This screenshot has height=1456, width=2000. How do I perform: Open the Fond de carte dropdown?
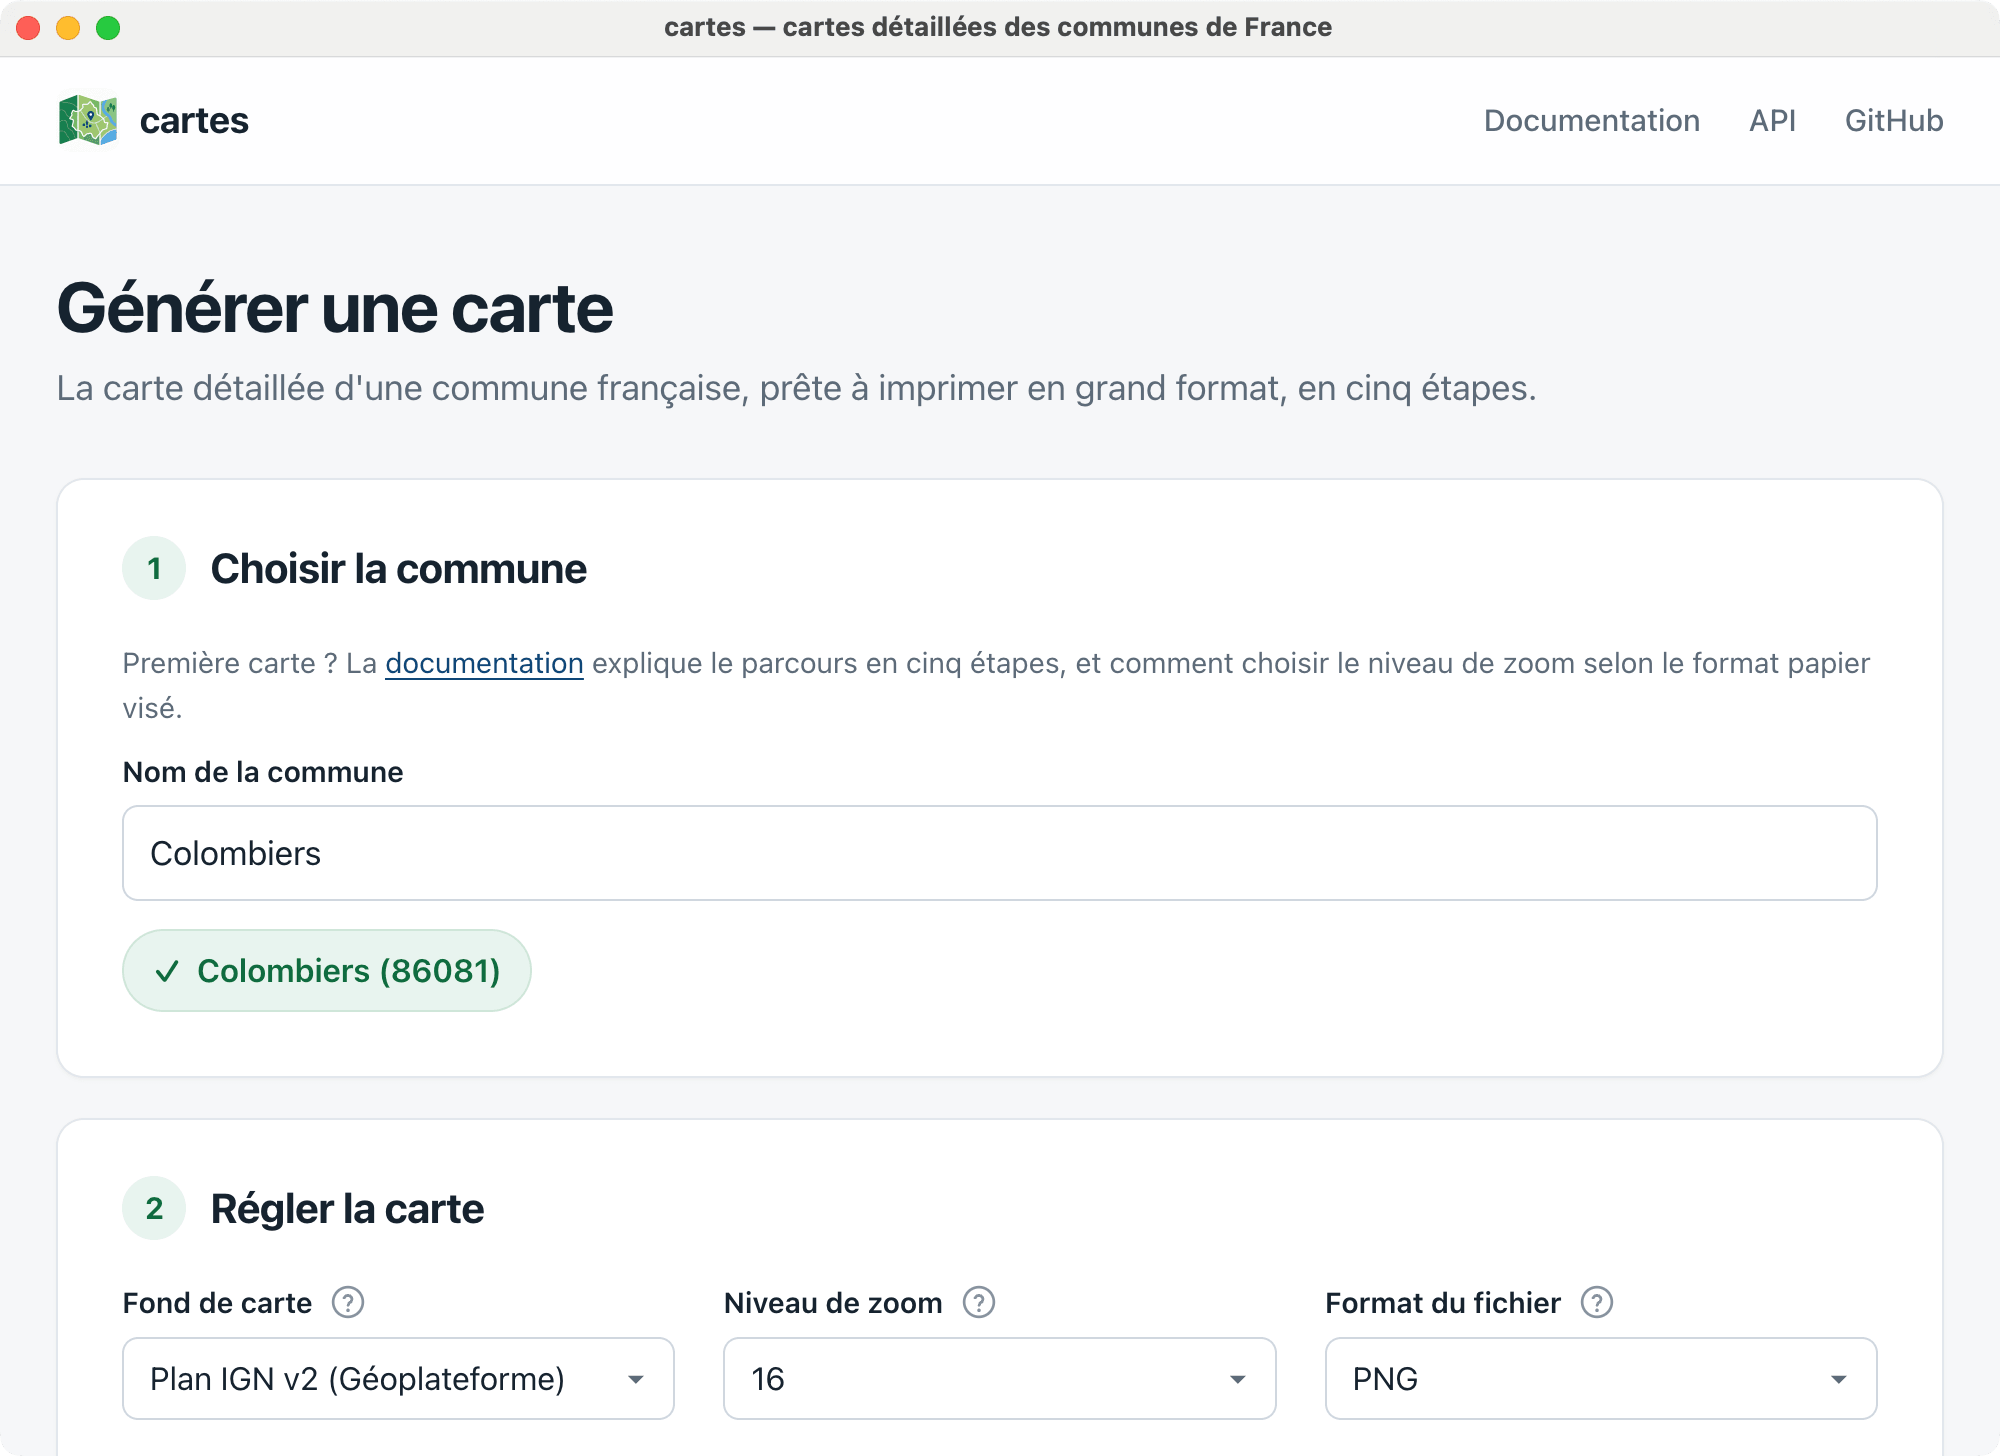[398, 1379]
